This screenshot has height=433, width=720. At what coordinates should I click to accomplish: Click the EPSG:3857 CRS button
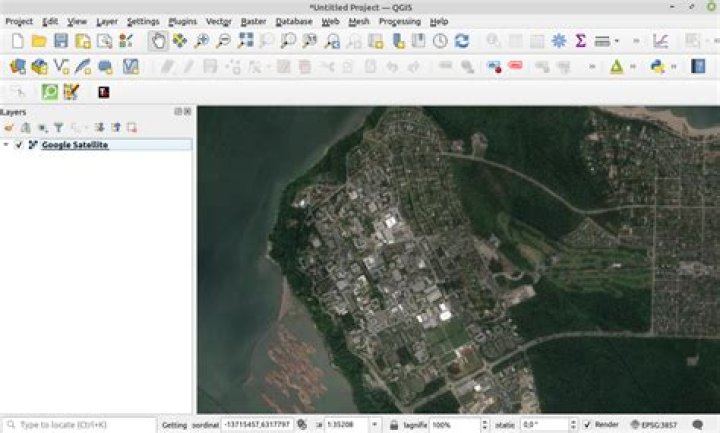pyautogui.click(x=653, y=425)
